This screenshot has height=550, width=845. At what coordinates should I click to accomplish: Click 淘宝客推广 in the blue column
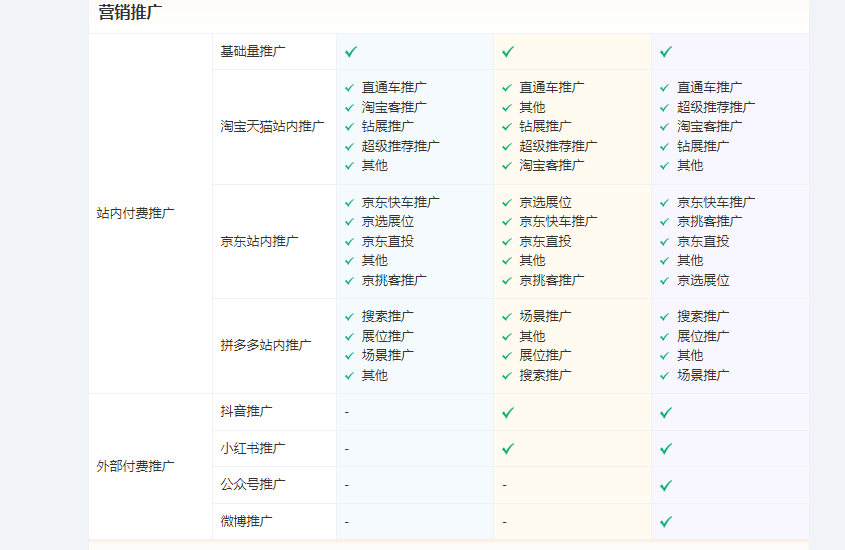tap(394, 107)
